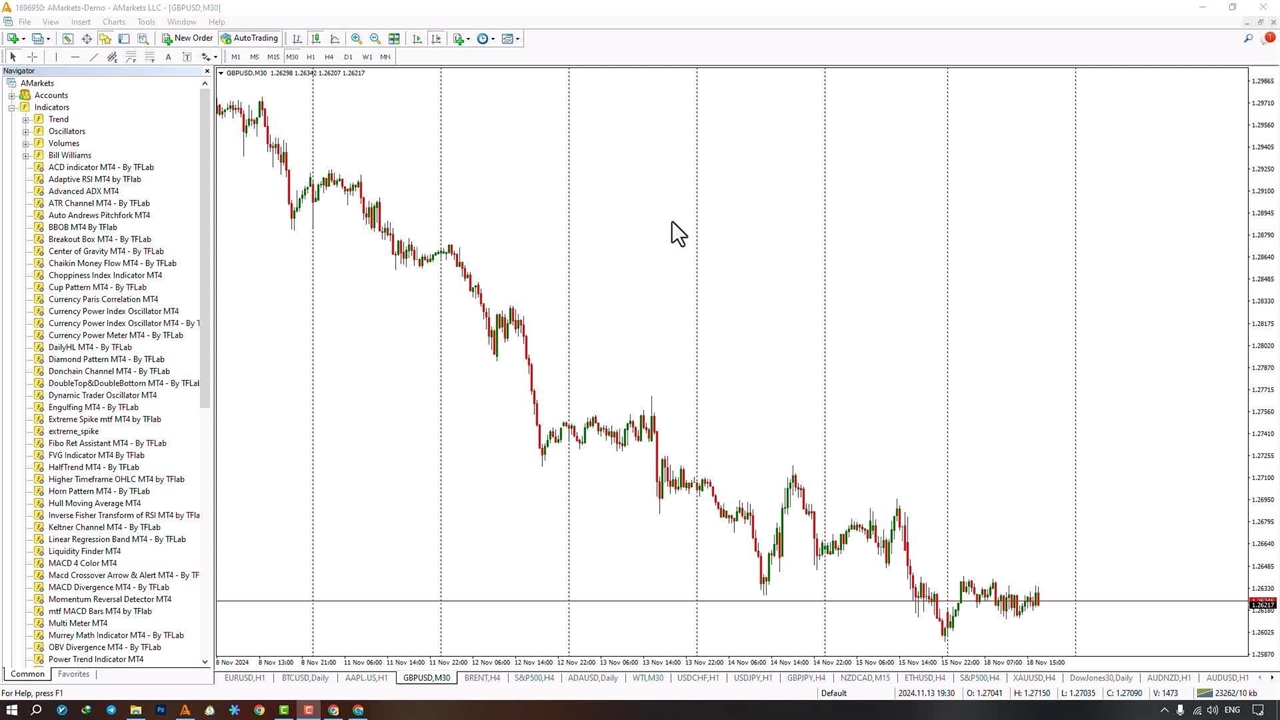Toggle the AutoTrading button
The width and height of the screenshot is (1280, 720).
click(x=249, y=39)
